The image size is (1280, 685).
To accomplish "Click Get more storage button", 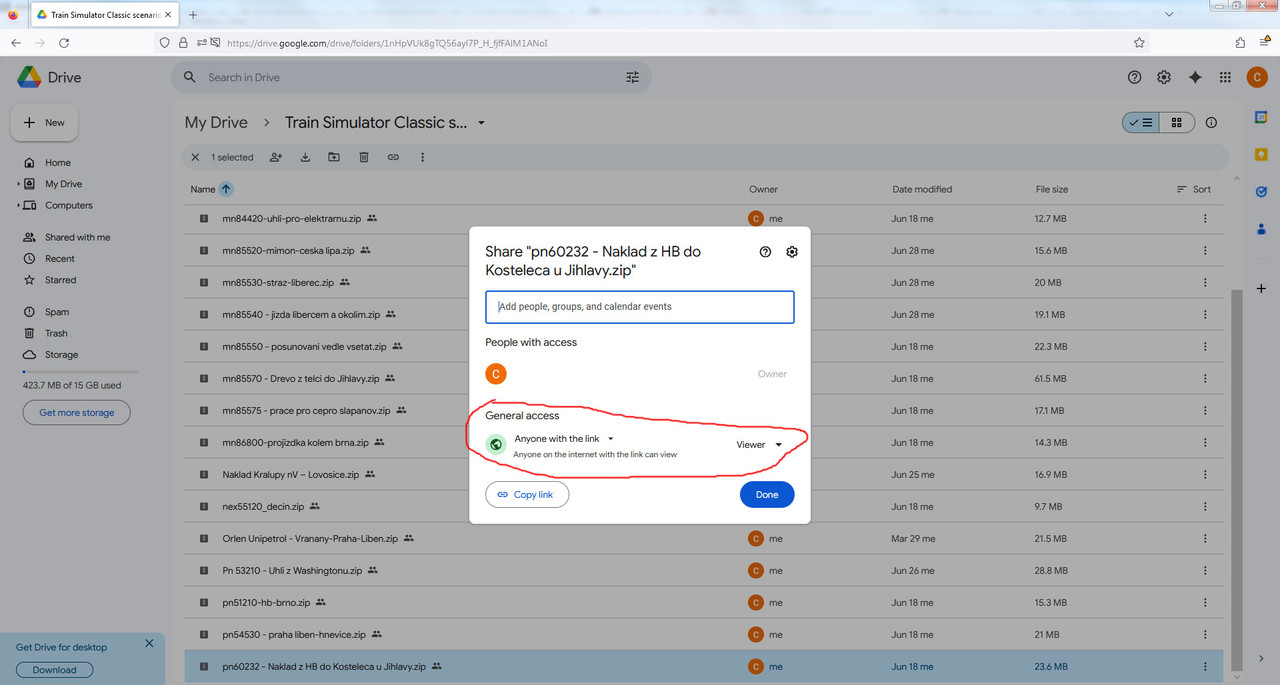I will click(x=77, y=413).
